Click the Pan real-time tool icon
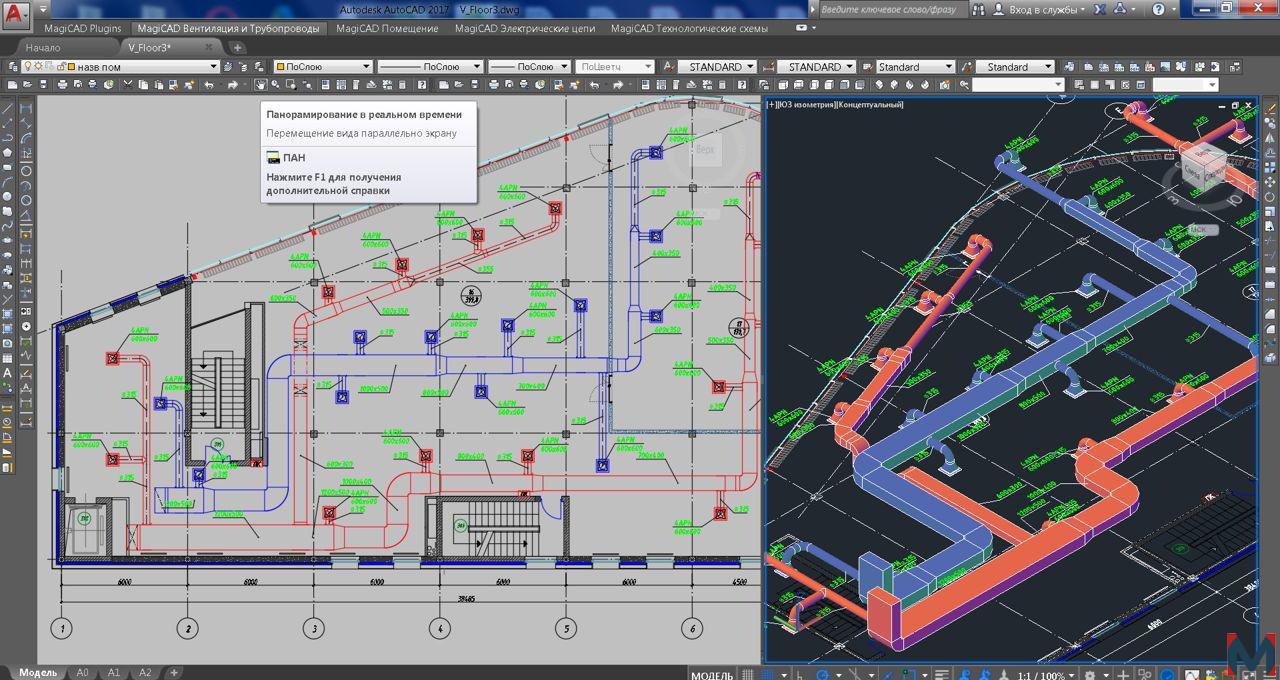Viewport: 1280px width, 680px height. pyautogui.click(x=260, y=85)
